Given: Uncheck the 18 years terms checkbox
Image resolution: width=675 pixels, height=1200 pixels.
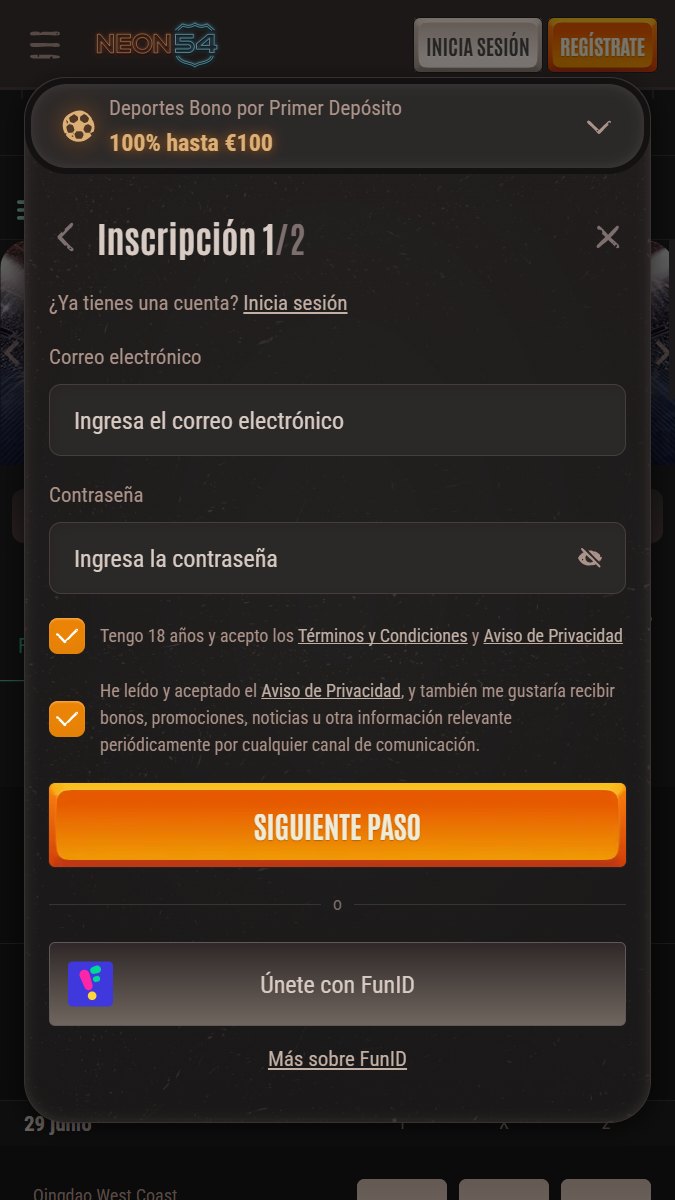Looking at the screenshot, I should click(x=67, y=636).
